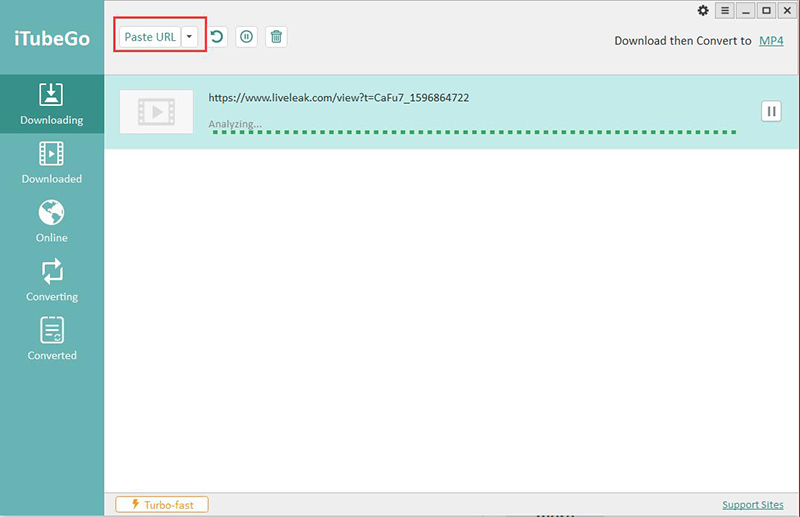The height and width of the screenshot is (517, 800).
Task: Open the hamburger menu icon
Action: coord(724,10)
